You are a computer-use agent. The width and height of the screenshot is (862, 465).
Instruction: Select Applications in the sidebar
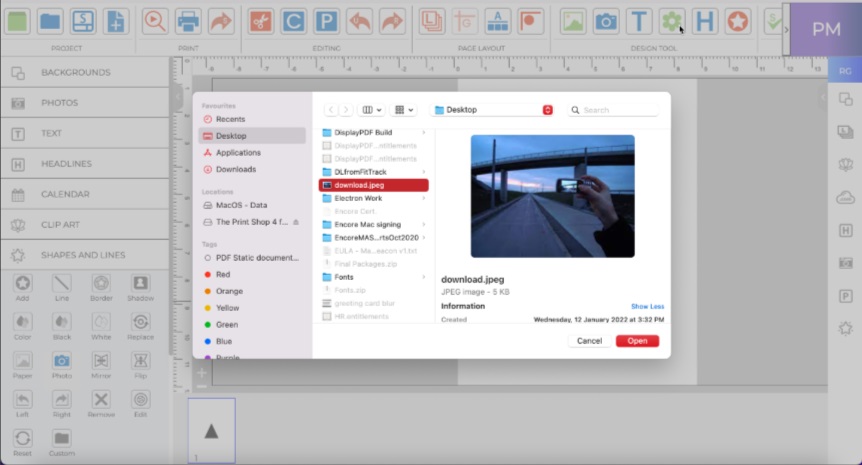tap(252, 153)
